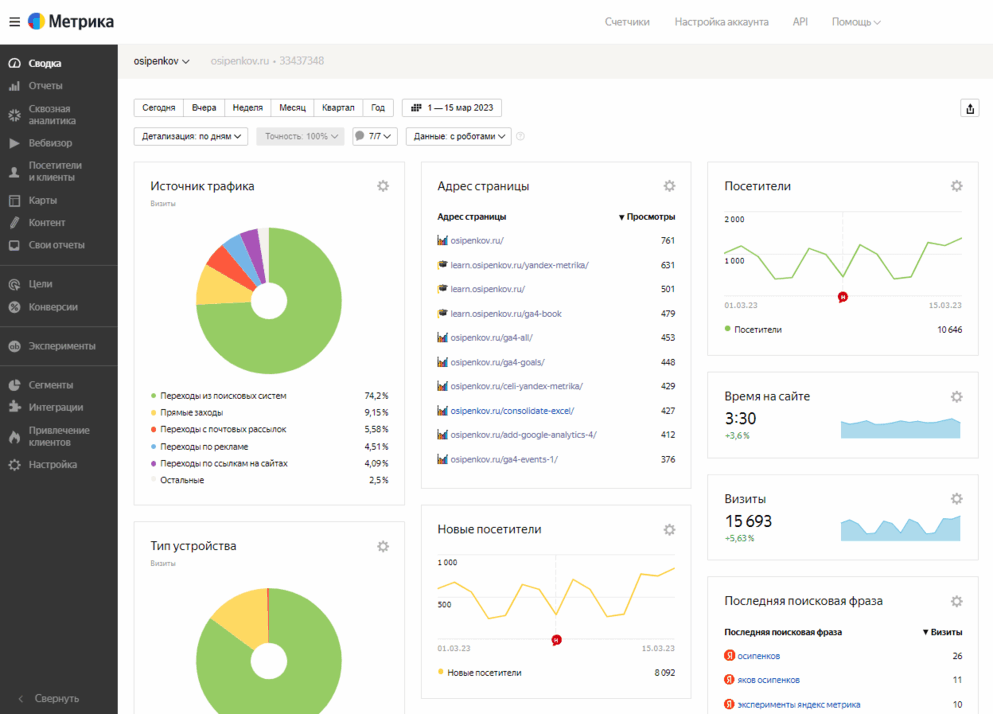Click hat icon beside learn.osipenkov.ru/ga4-book
Viewport: 993px width, 714px height.
tap(442, 314)
